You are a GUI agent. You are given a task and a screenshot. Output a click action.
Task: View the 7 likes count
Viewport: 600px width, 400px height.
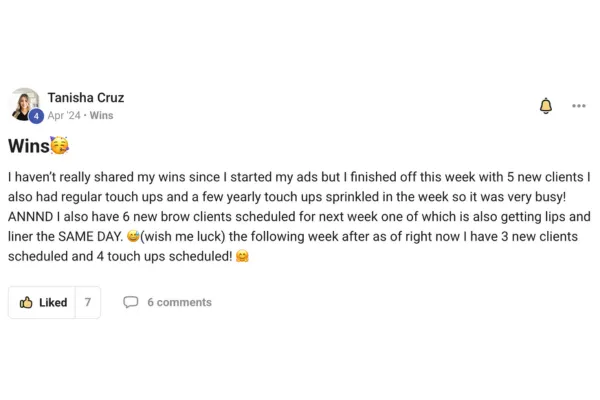click(x=88, y=302)
